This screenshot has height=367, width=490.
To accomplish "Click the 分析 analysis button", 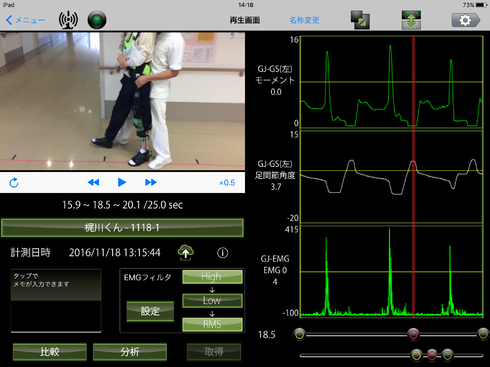I will click(130, 352).
